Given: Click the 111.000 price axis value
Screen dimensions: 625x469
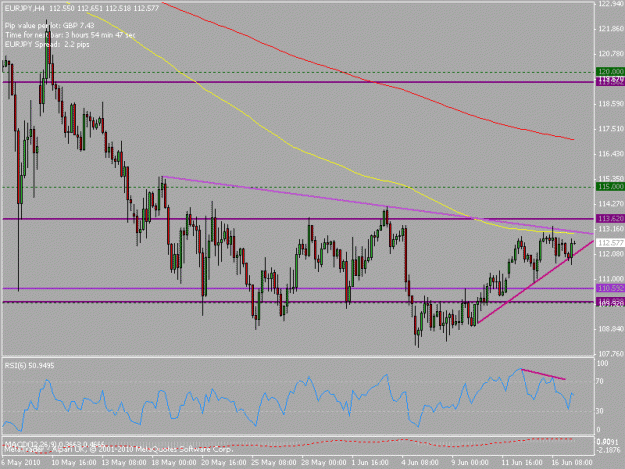Looking at the screenshot, I should pyautogui.click(x=611, y=279).
